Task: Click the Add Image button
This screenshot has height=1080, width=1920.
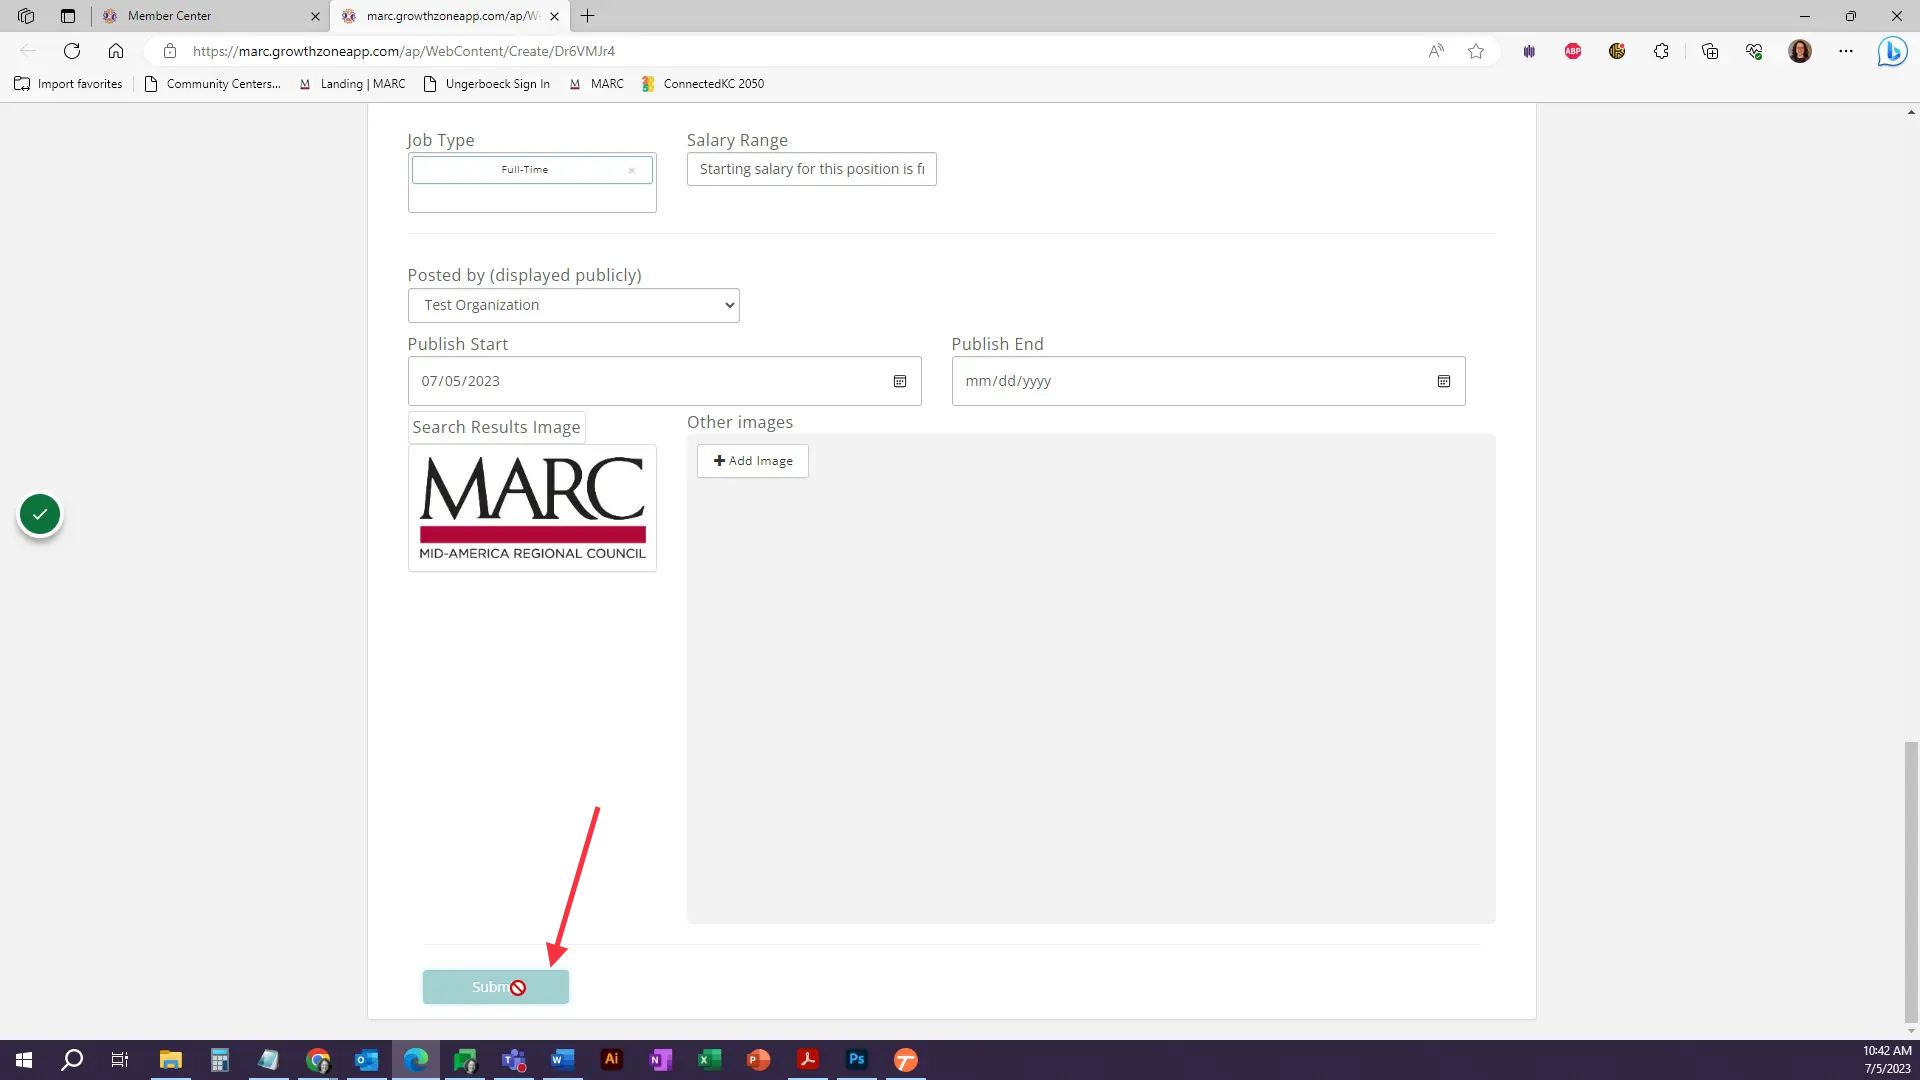Action: click(x=753, y=461)
